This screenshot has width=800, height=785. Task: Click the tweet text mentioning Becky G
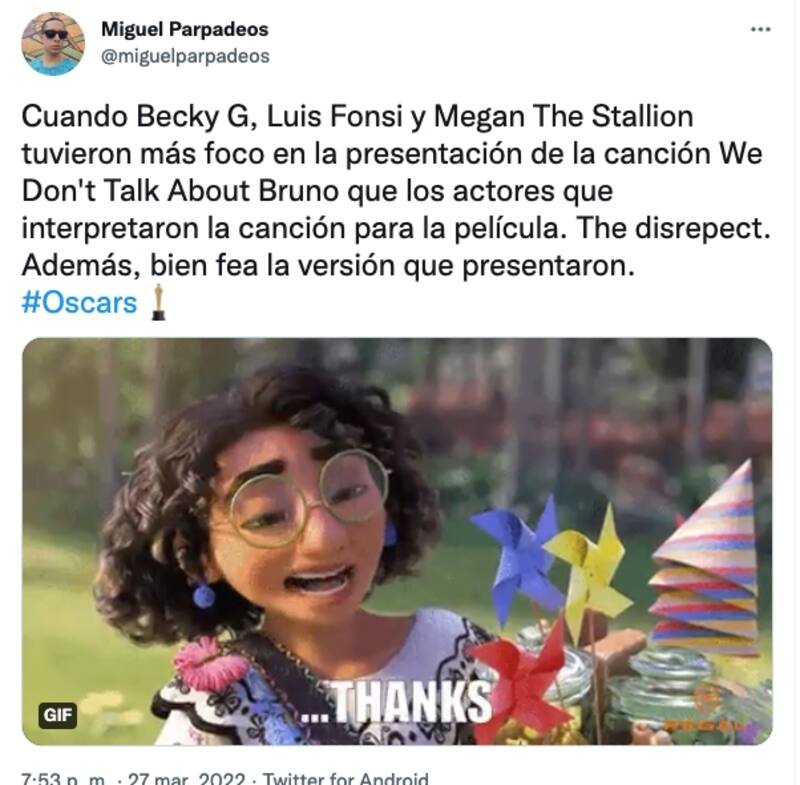(x=395, y=191)
